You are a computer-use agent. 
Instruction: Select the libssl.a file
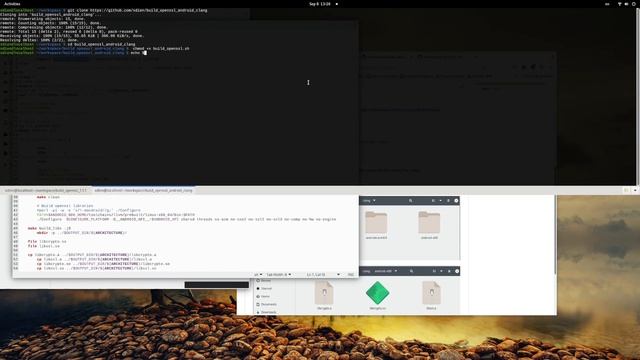tap(431, 296)
